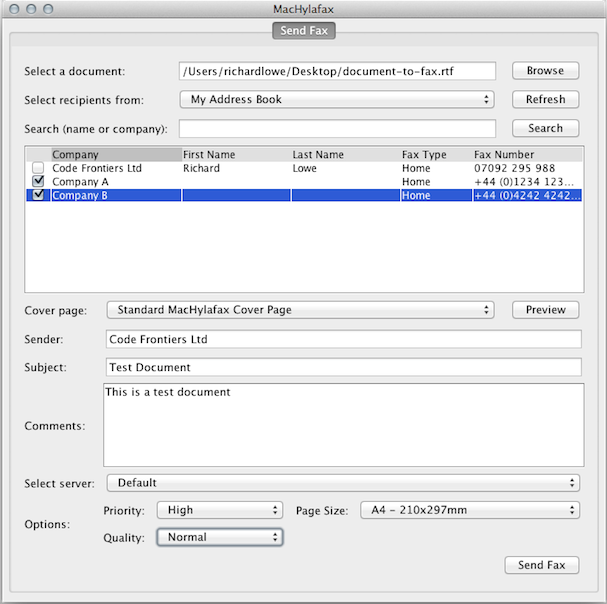Click the document path input field
Viewport: 607px width, 604px height.
pos(337,71)
